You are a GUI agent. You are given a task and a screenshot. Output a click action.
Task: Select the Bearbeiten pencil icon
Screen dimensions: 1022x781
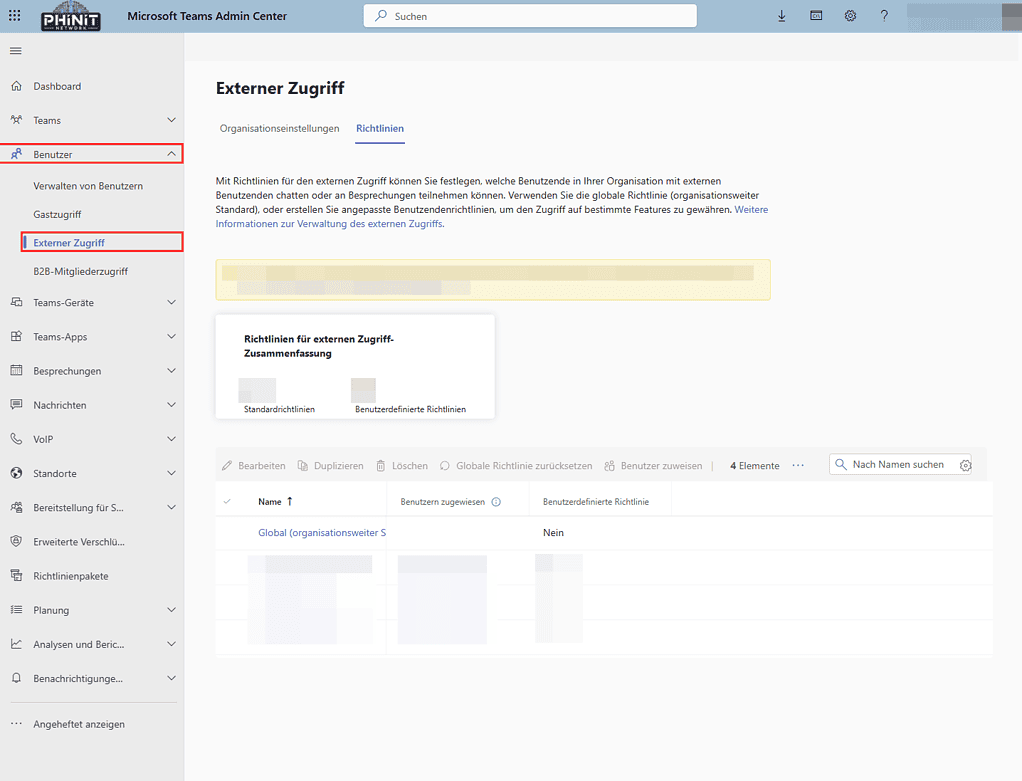point(226,465)
